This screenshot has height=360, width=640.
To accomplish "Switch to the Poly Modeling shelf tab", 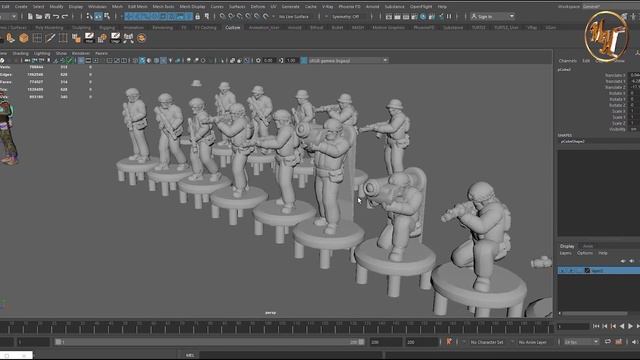I will (x=49, y=28).
